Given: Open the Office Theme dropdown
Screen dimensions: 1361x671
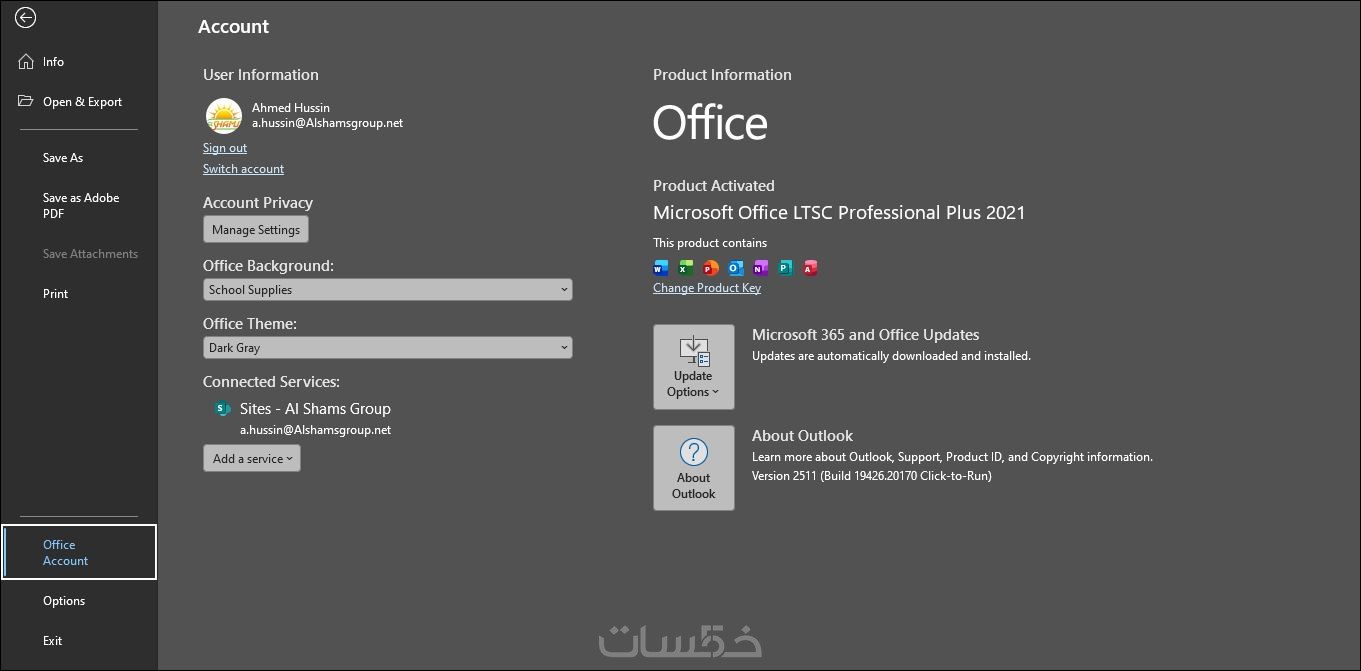Looking at the screenshot, I should click(387, 348).
